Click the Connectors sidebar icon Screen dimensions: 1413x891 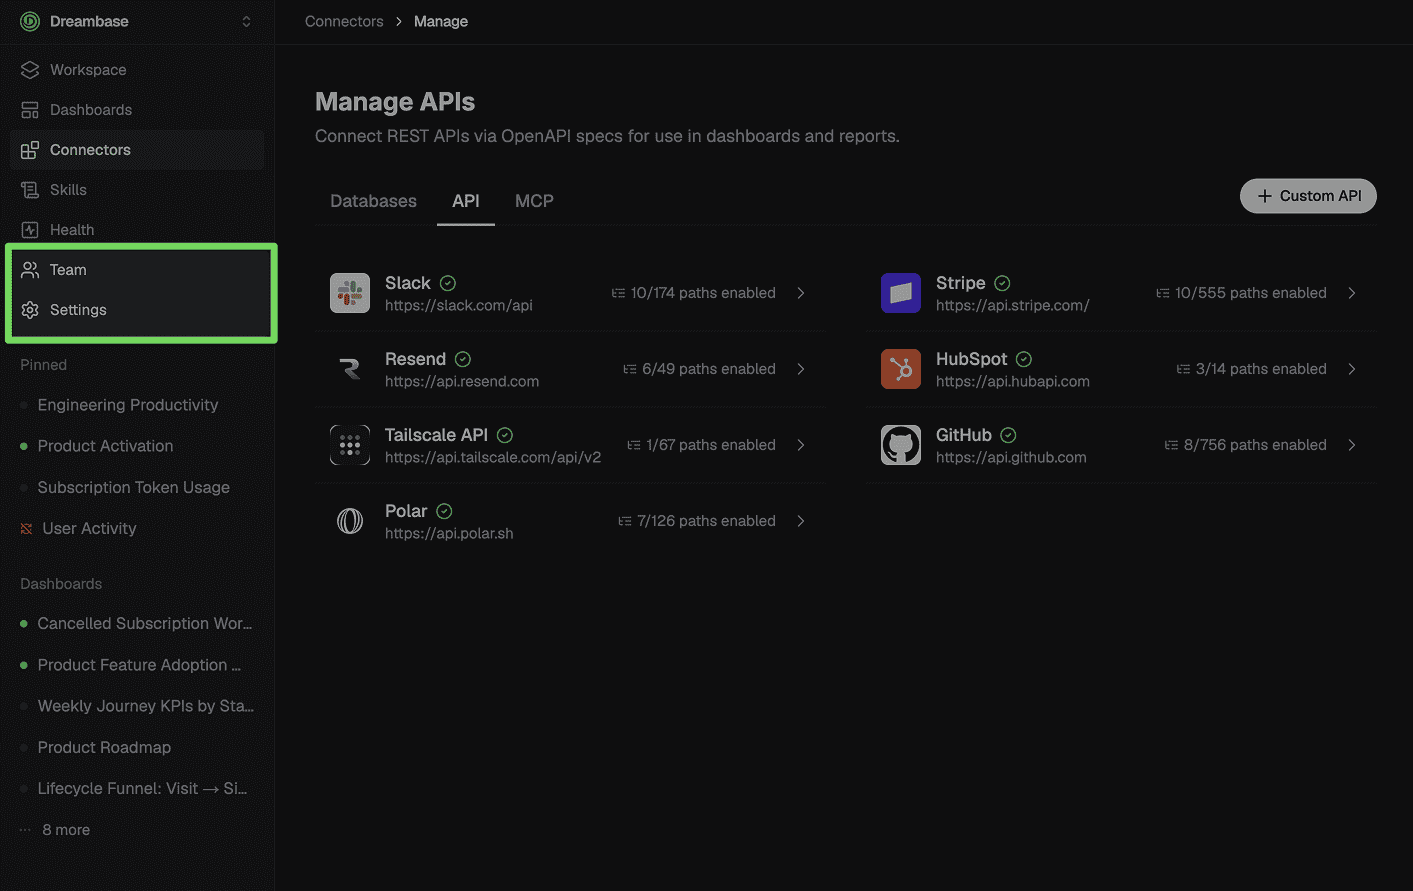30,150
